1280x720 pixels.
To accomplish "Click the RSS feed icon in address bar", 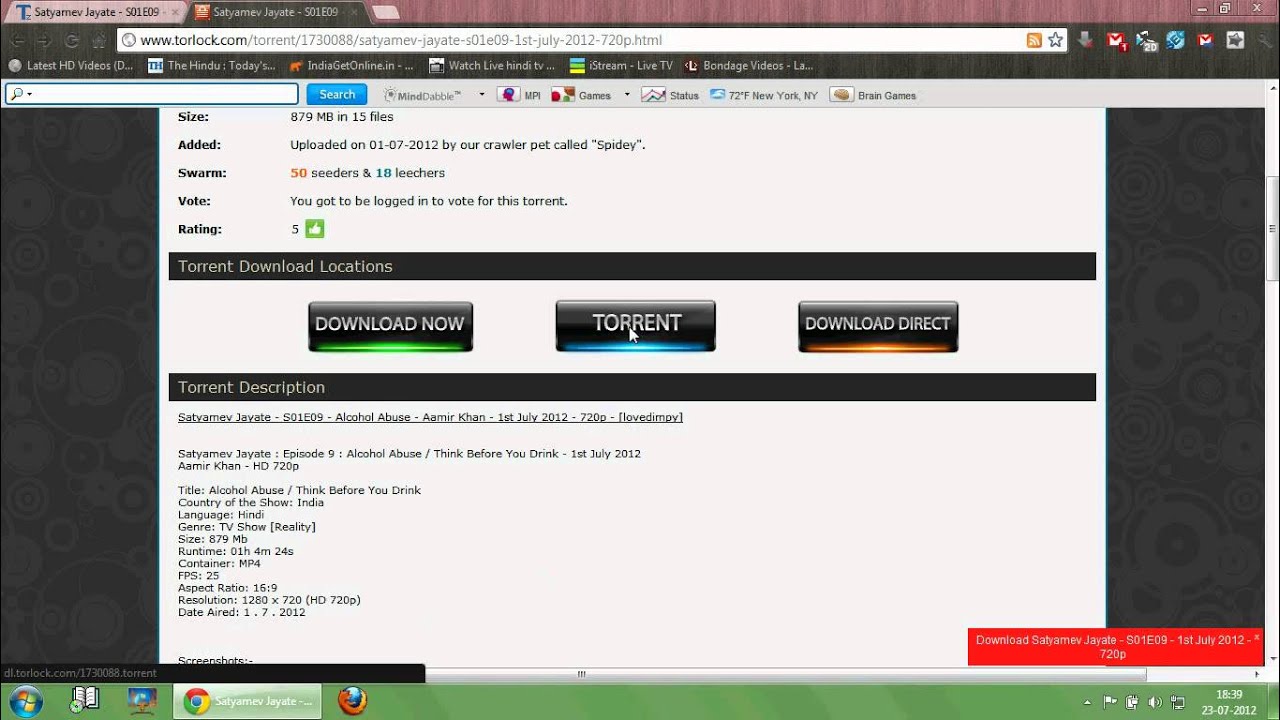I will [1035, 40].
